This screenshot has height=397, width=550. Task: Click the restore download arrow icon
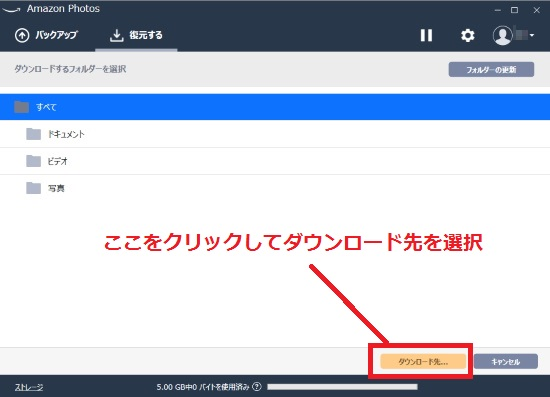[116, 35]
